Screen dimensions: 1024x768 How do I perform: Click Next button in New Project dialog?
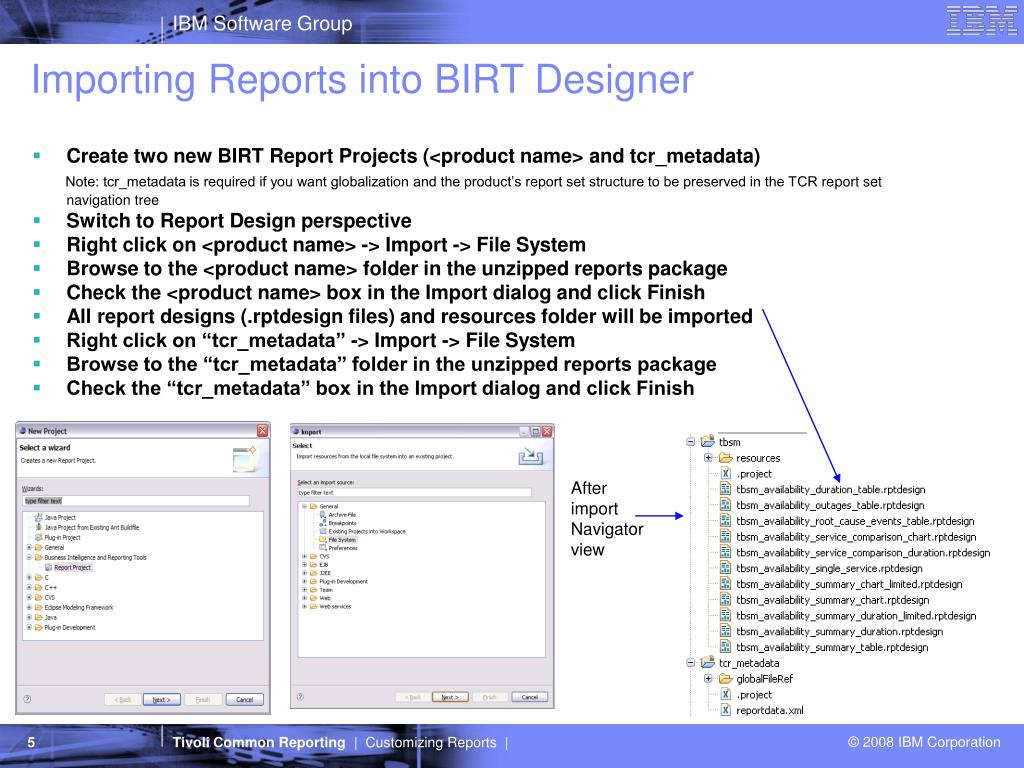161,699
